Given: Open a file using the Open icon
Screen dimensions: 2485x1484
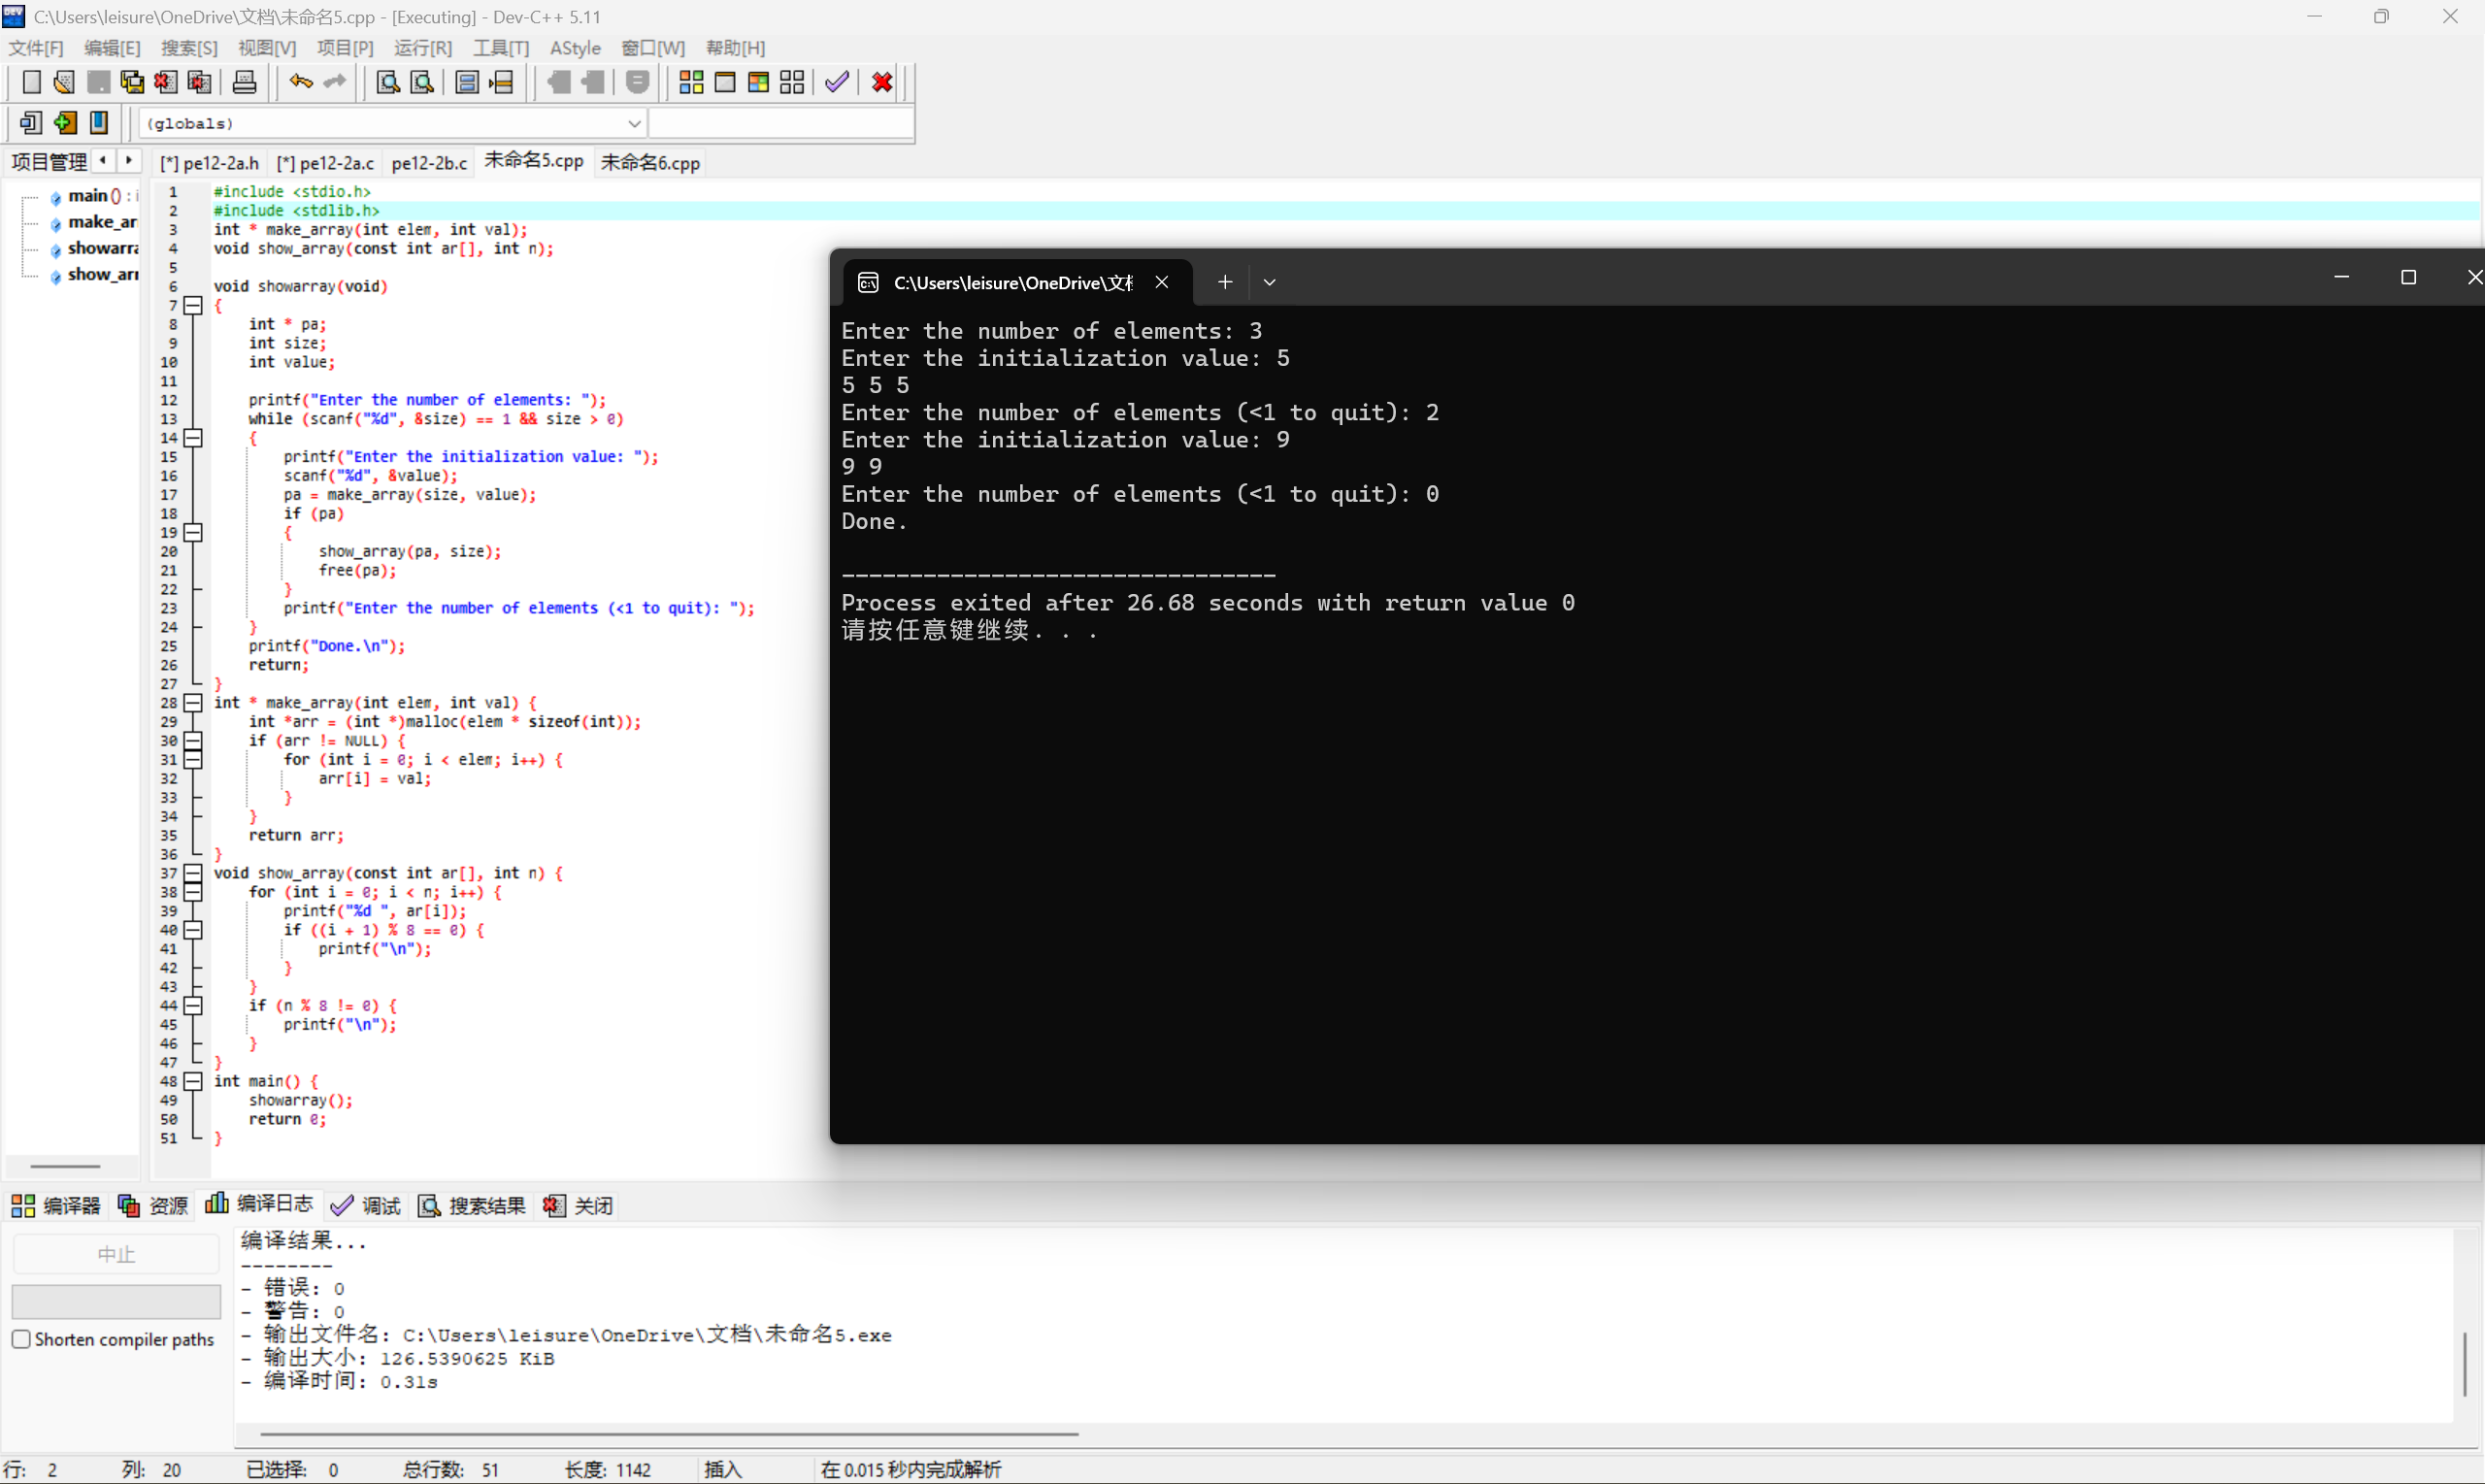Looking at the screenshot, I should click(x=63, y=82).
